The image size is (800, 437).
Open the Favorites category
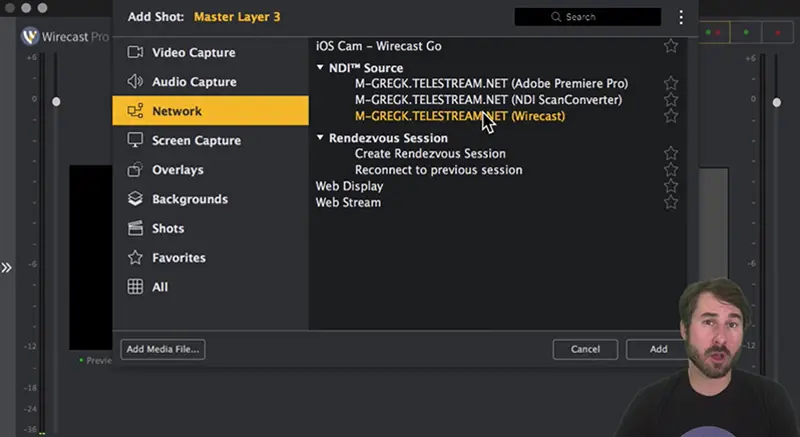(210, 258)
